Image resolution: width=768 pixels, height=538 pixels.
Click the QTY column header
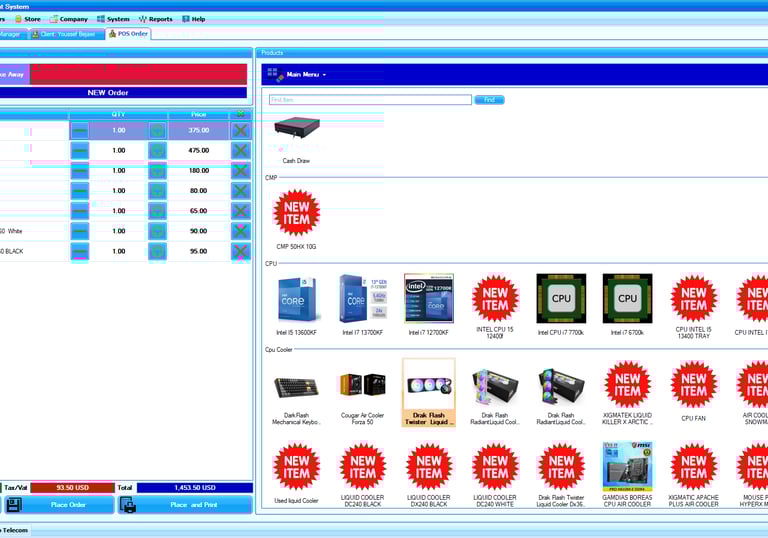coord(118,115)
